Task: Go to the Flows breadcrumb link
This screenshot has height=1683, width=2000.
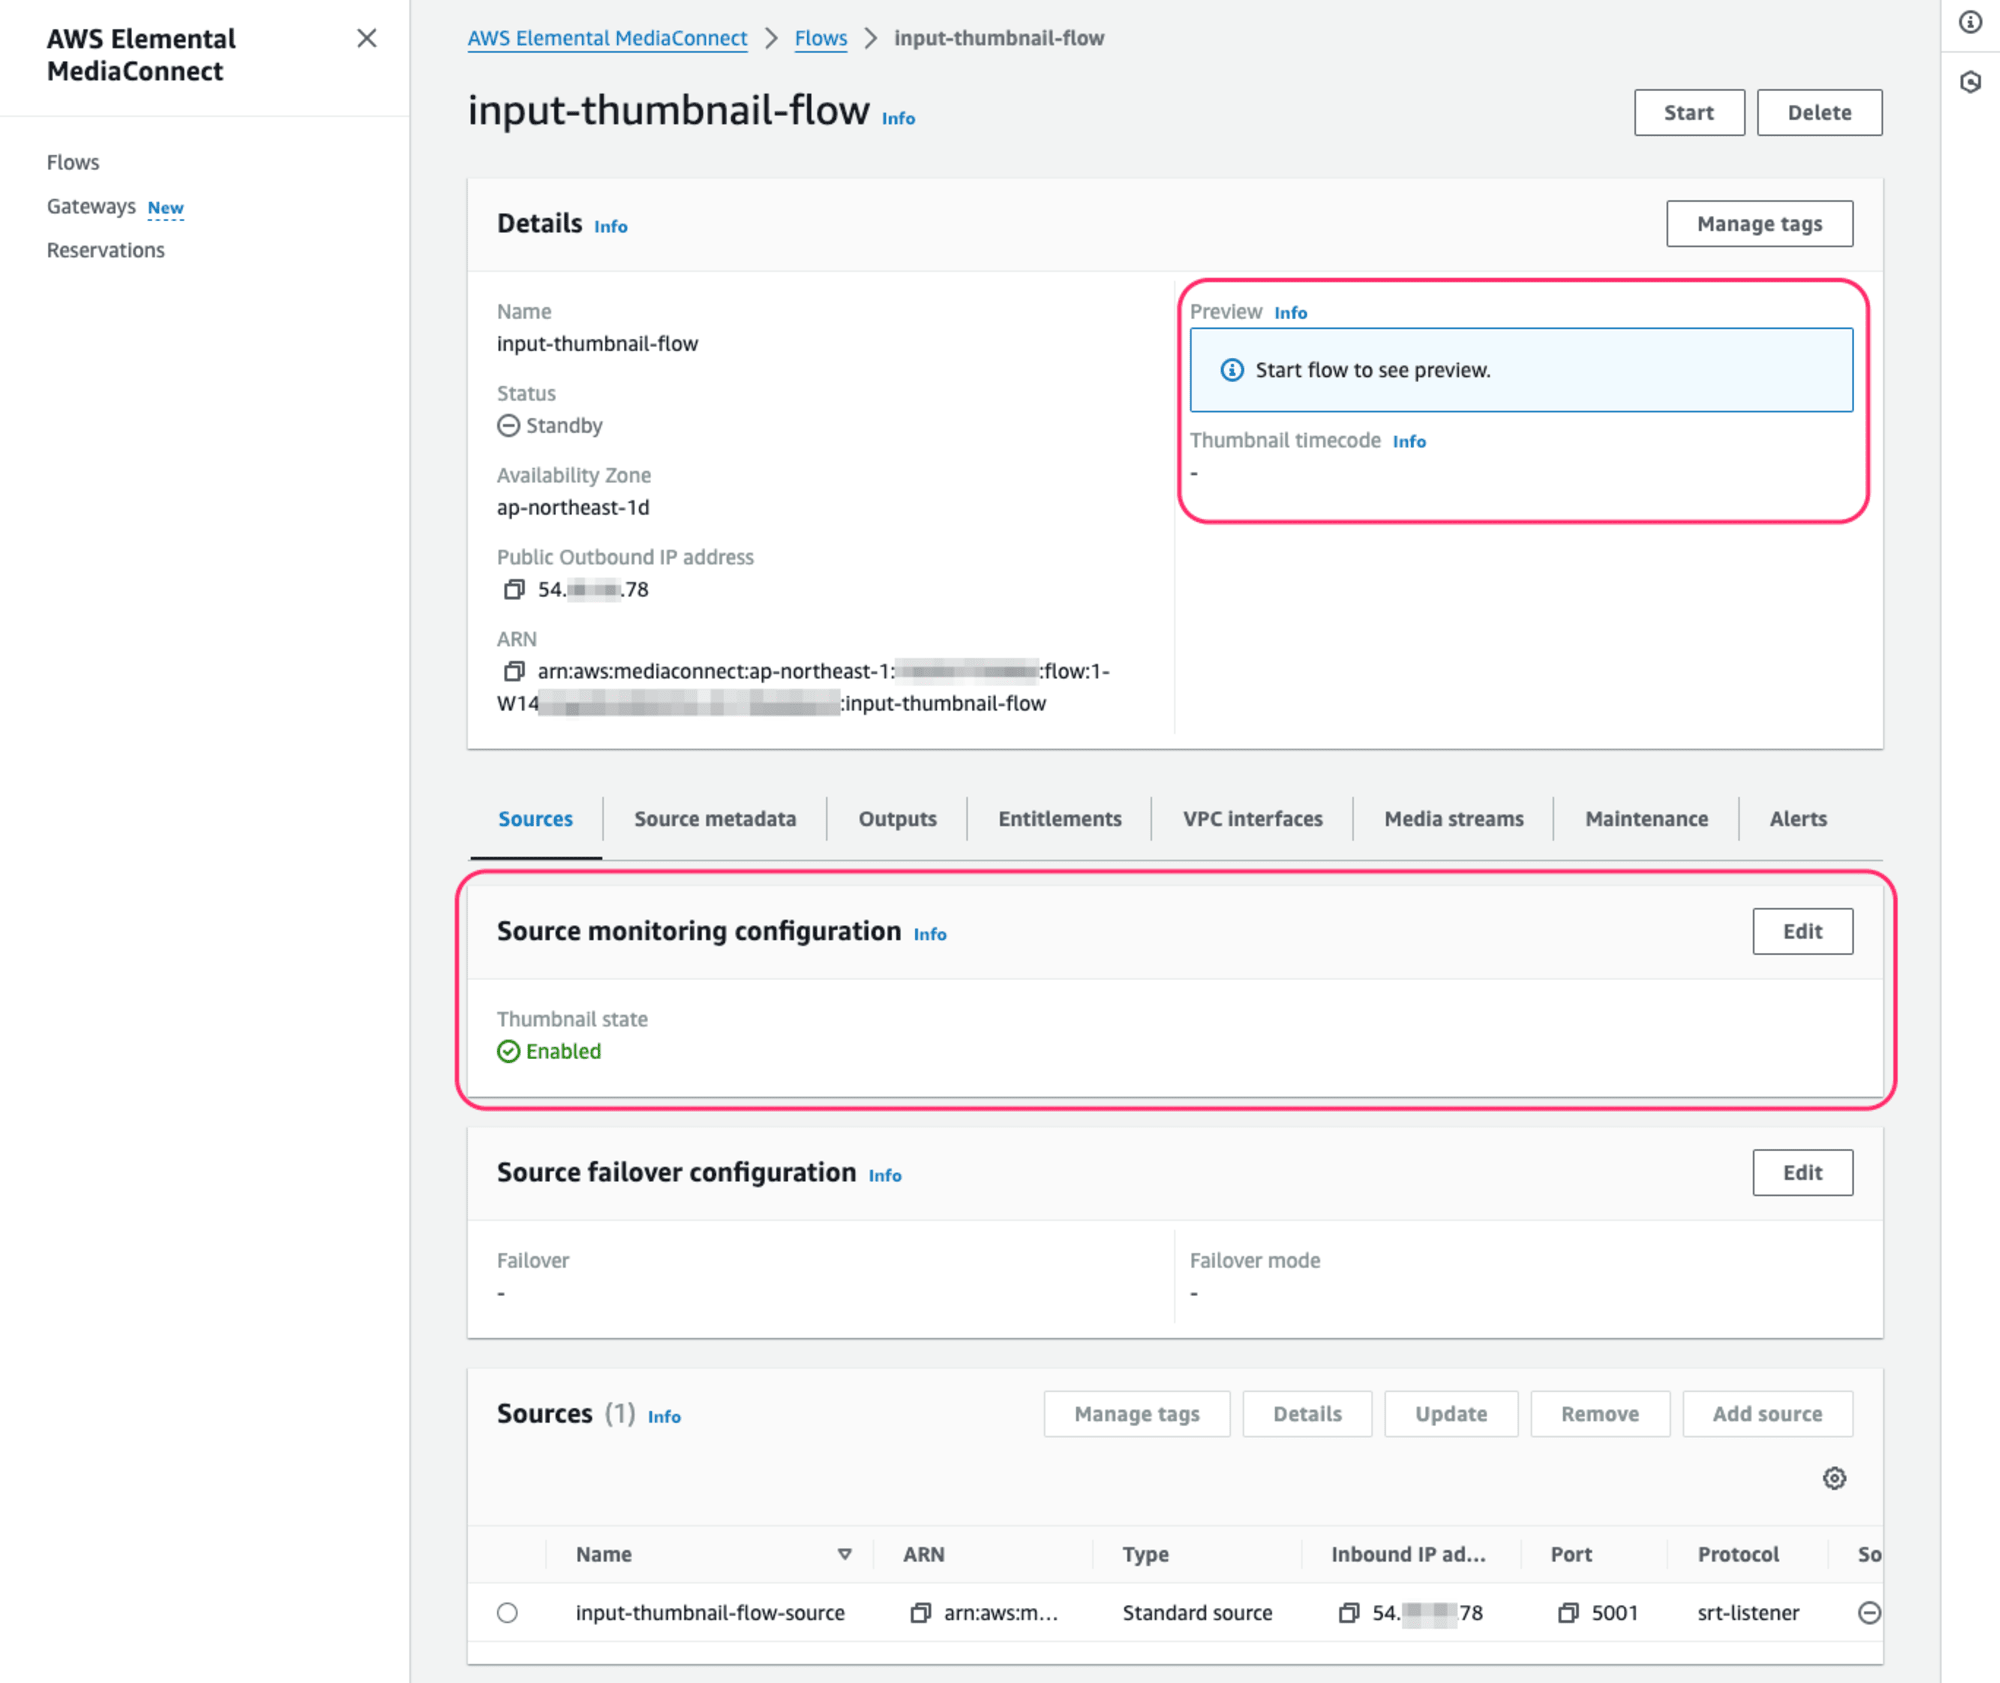Action: tap(820, 38)
